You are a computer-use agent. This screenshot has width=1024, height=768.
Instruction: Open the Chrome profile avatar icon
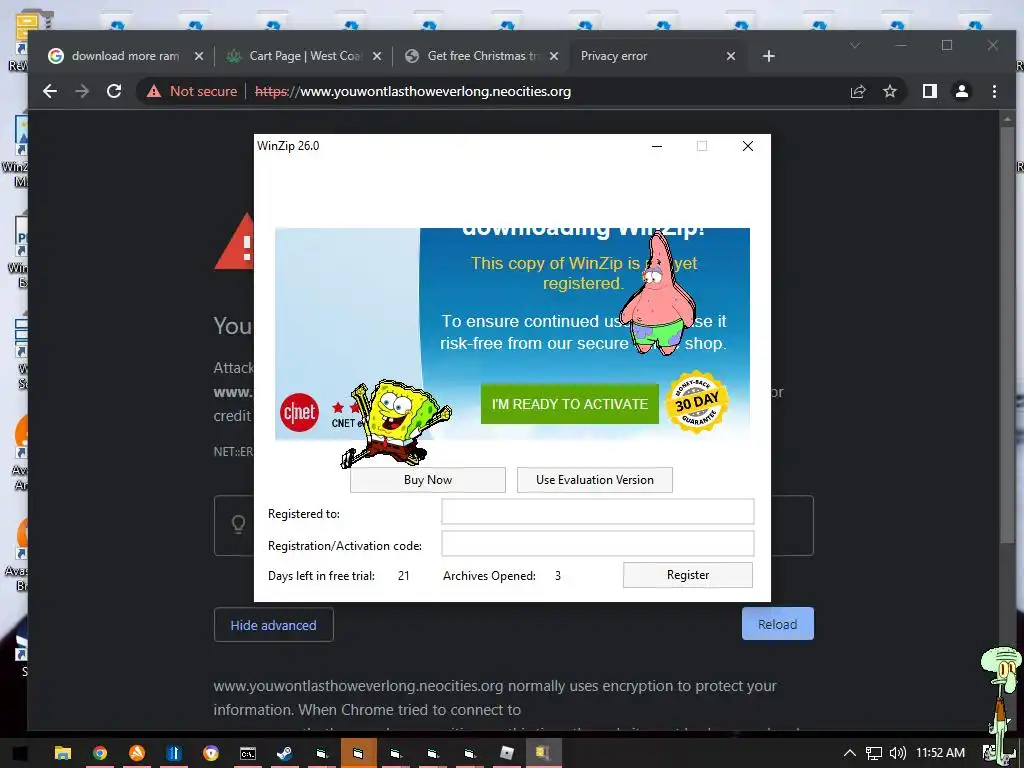click(x=962, y=91)
